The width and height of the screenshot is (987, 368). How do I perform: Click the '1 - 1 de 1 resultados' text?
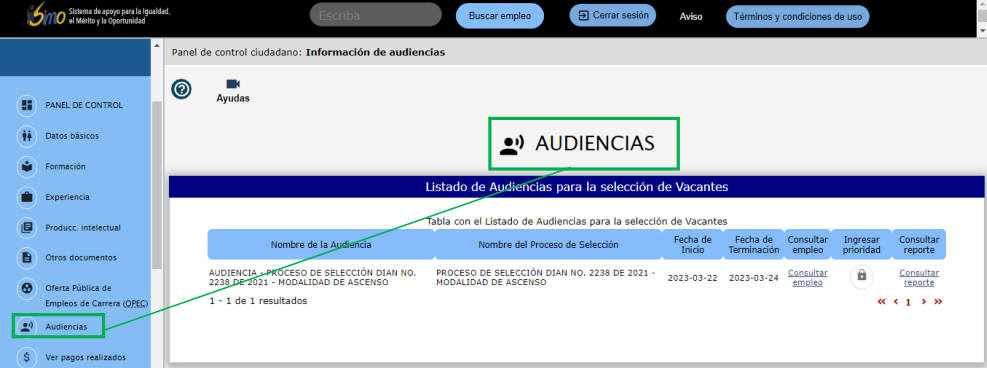[259, 301]
